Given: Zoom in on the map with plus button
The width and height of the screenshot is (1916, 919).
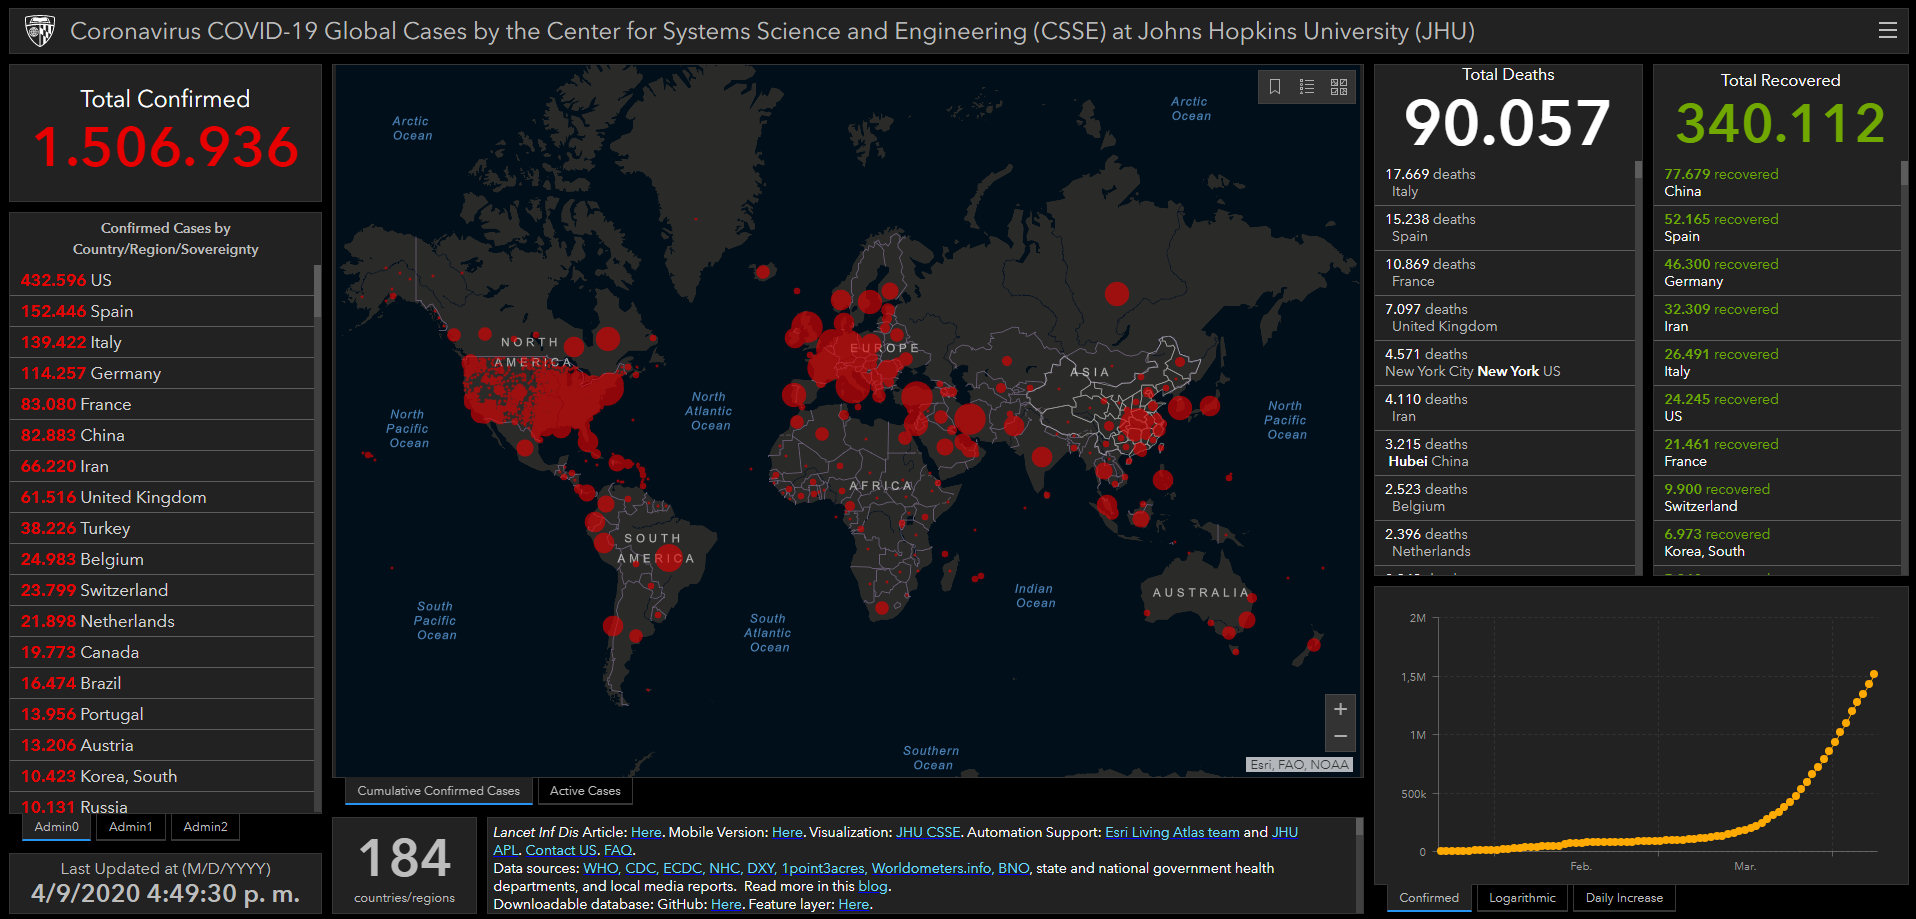Looking at the screenshot, I should (1340, 709).
